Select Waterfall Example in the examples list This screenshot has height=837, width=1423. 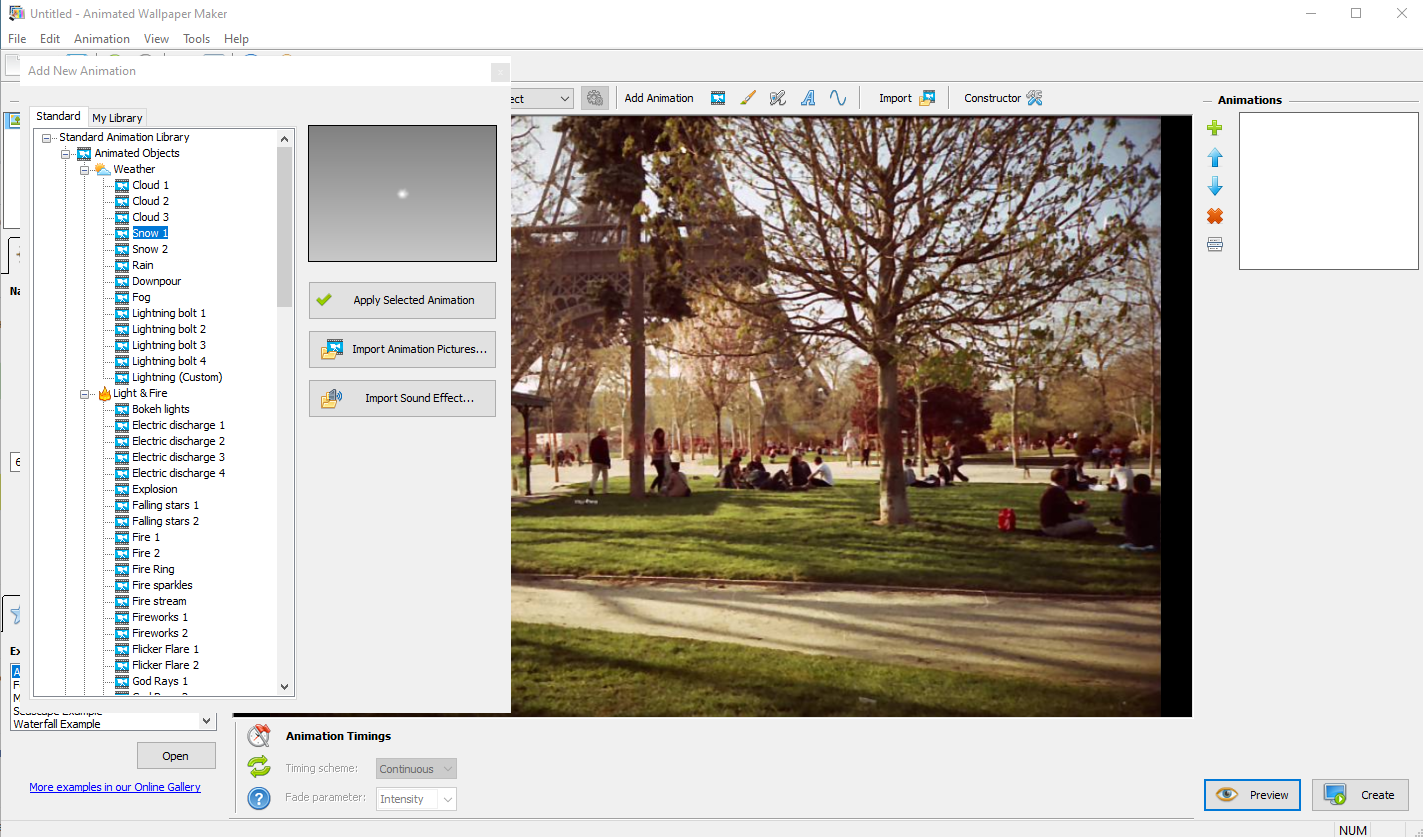57,724
